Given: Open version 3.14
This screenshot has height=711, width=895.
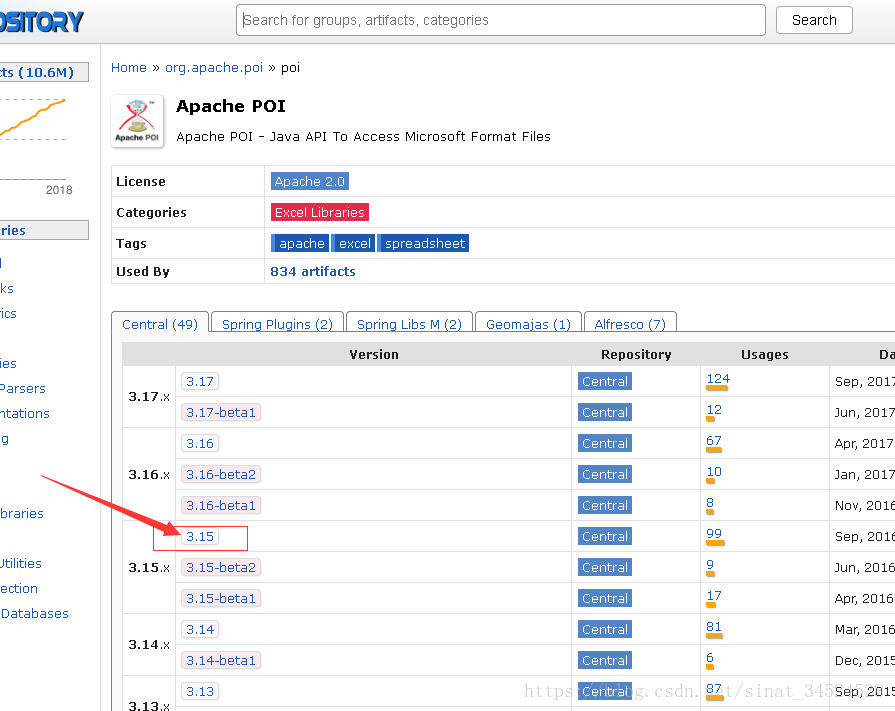Looking at the screenshot, I should [x=200, y=629].
